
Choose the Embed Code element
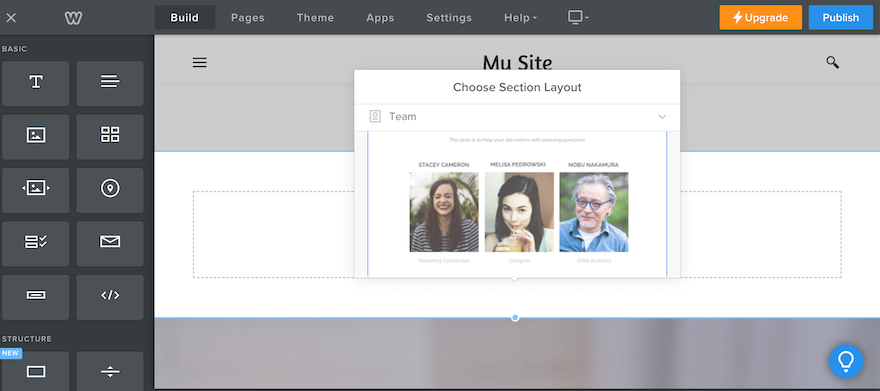point(110,296)
